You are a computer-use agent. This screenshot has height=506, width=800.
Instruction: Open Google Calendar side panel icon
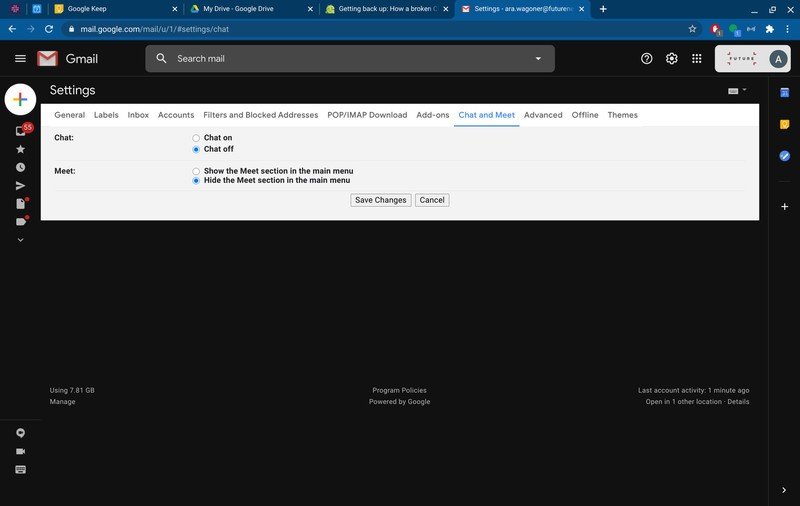[x=785, y=92]
